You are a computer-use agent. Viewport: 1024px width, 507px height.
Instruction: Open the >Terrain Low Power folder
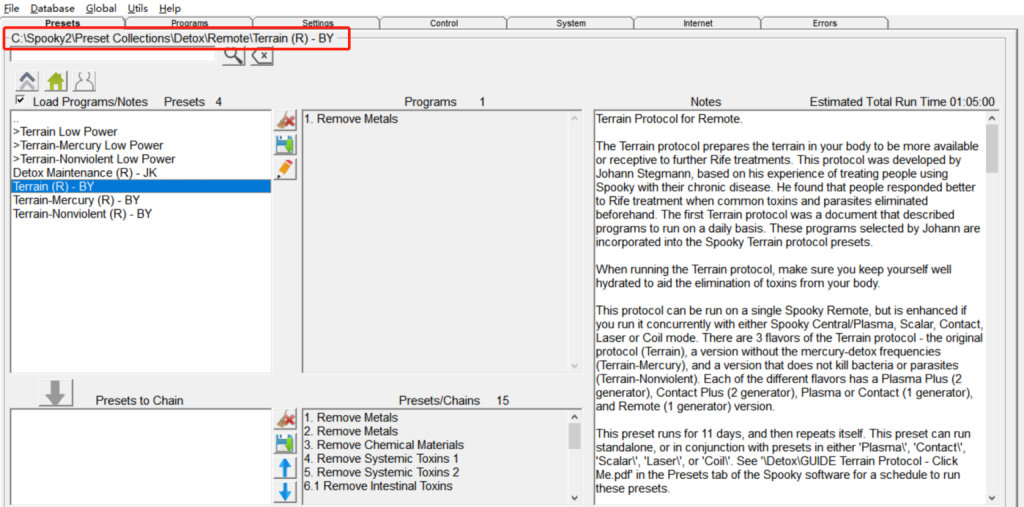tap(65, 132)
